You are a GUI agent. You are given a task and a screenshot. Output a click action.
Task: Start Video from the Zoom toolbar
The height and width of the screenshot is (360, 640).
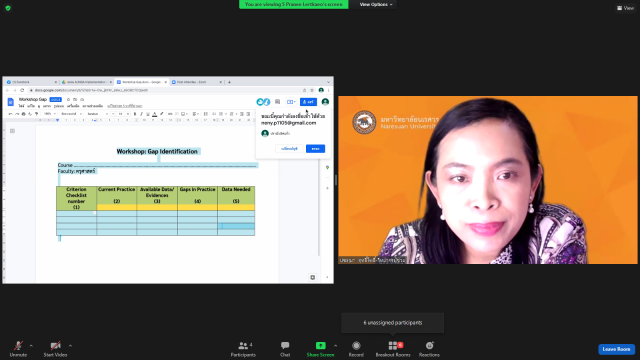pyautogui.click(x=55, y=349)
